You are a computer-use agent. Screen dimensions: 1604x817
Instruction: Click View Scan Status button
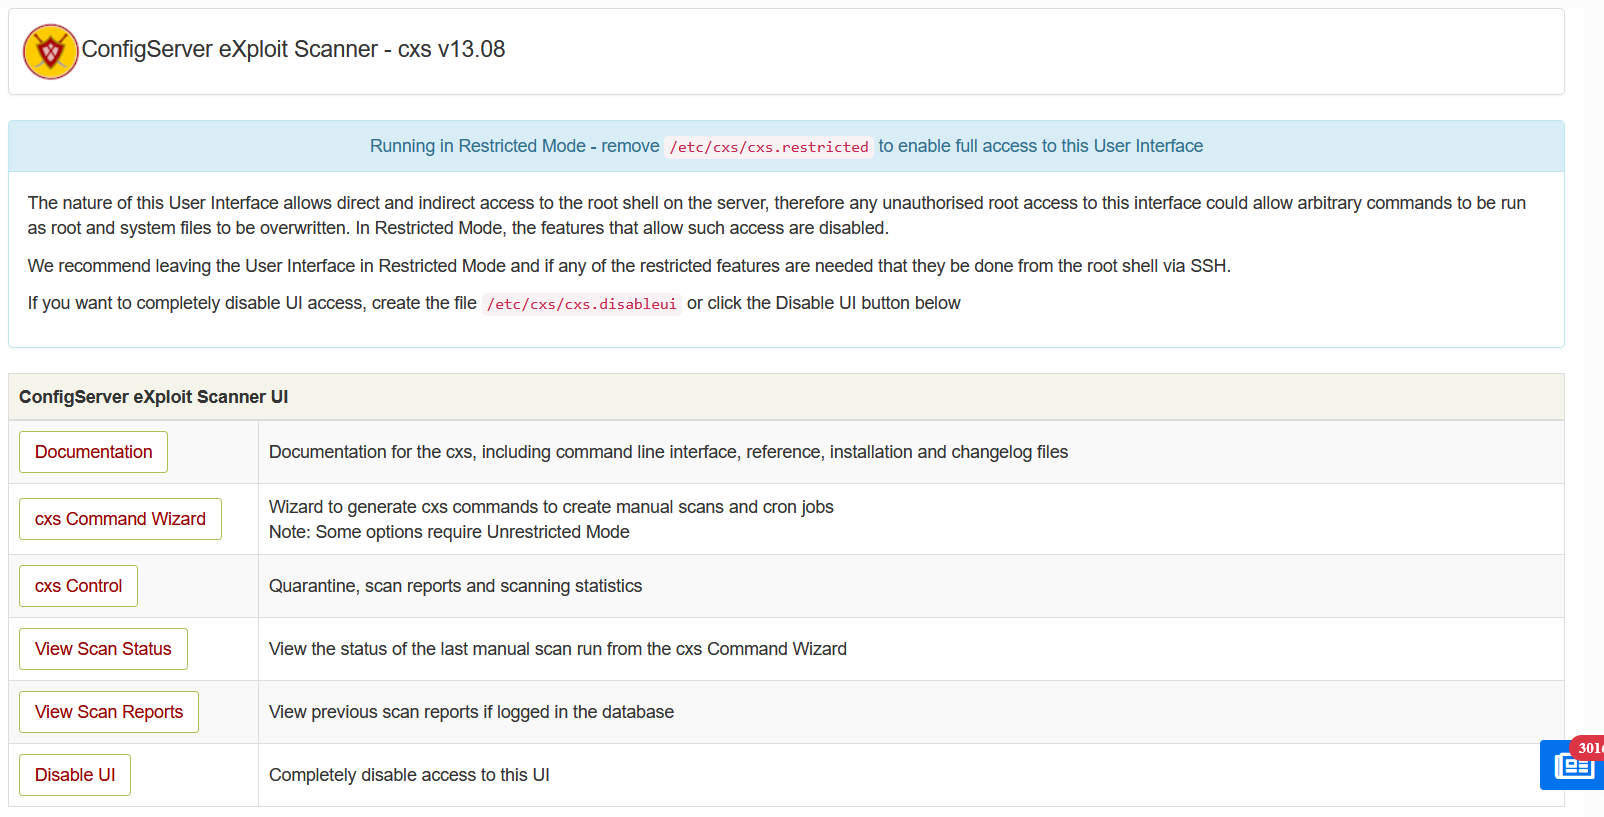point(103,649)
